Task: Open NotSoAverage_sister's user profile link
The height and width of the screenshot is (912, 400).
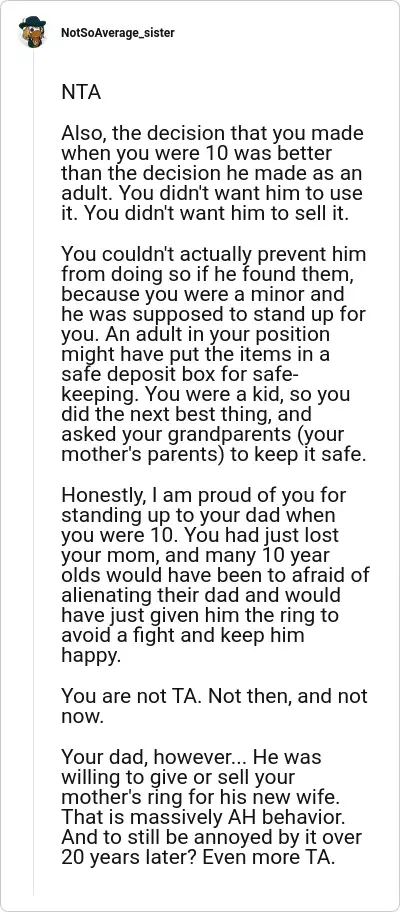Action: click(x=117, y=33)
